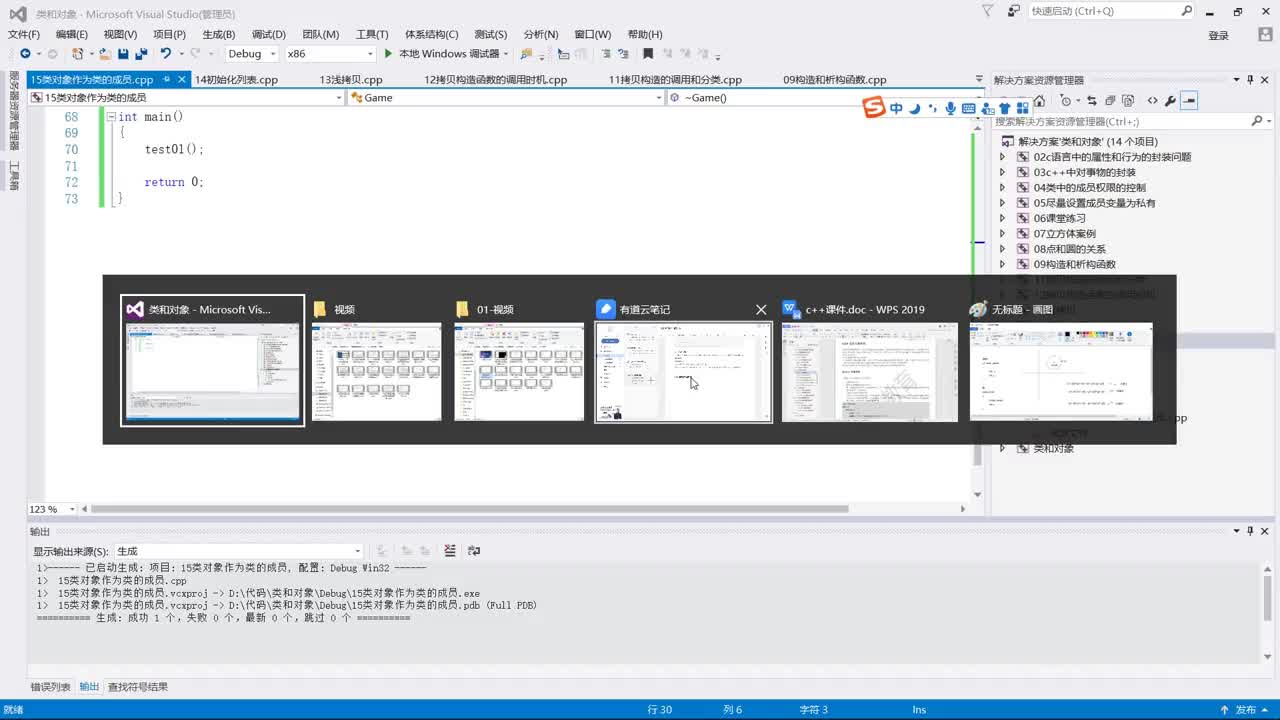Click the feedback notification icon near quick launch
The width and height of the screenshot is (1280, 720).
click(x=1014, y=11)
